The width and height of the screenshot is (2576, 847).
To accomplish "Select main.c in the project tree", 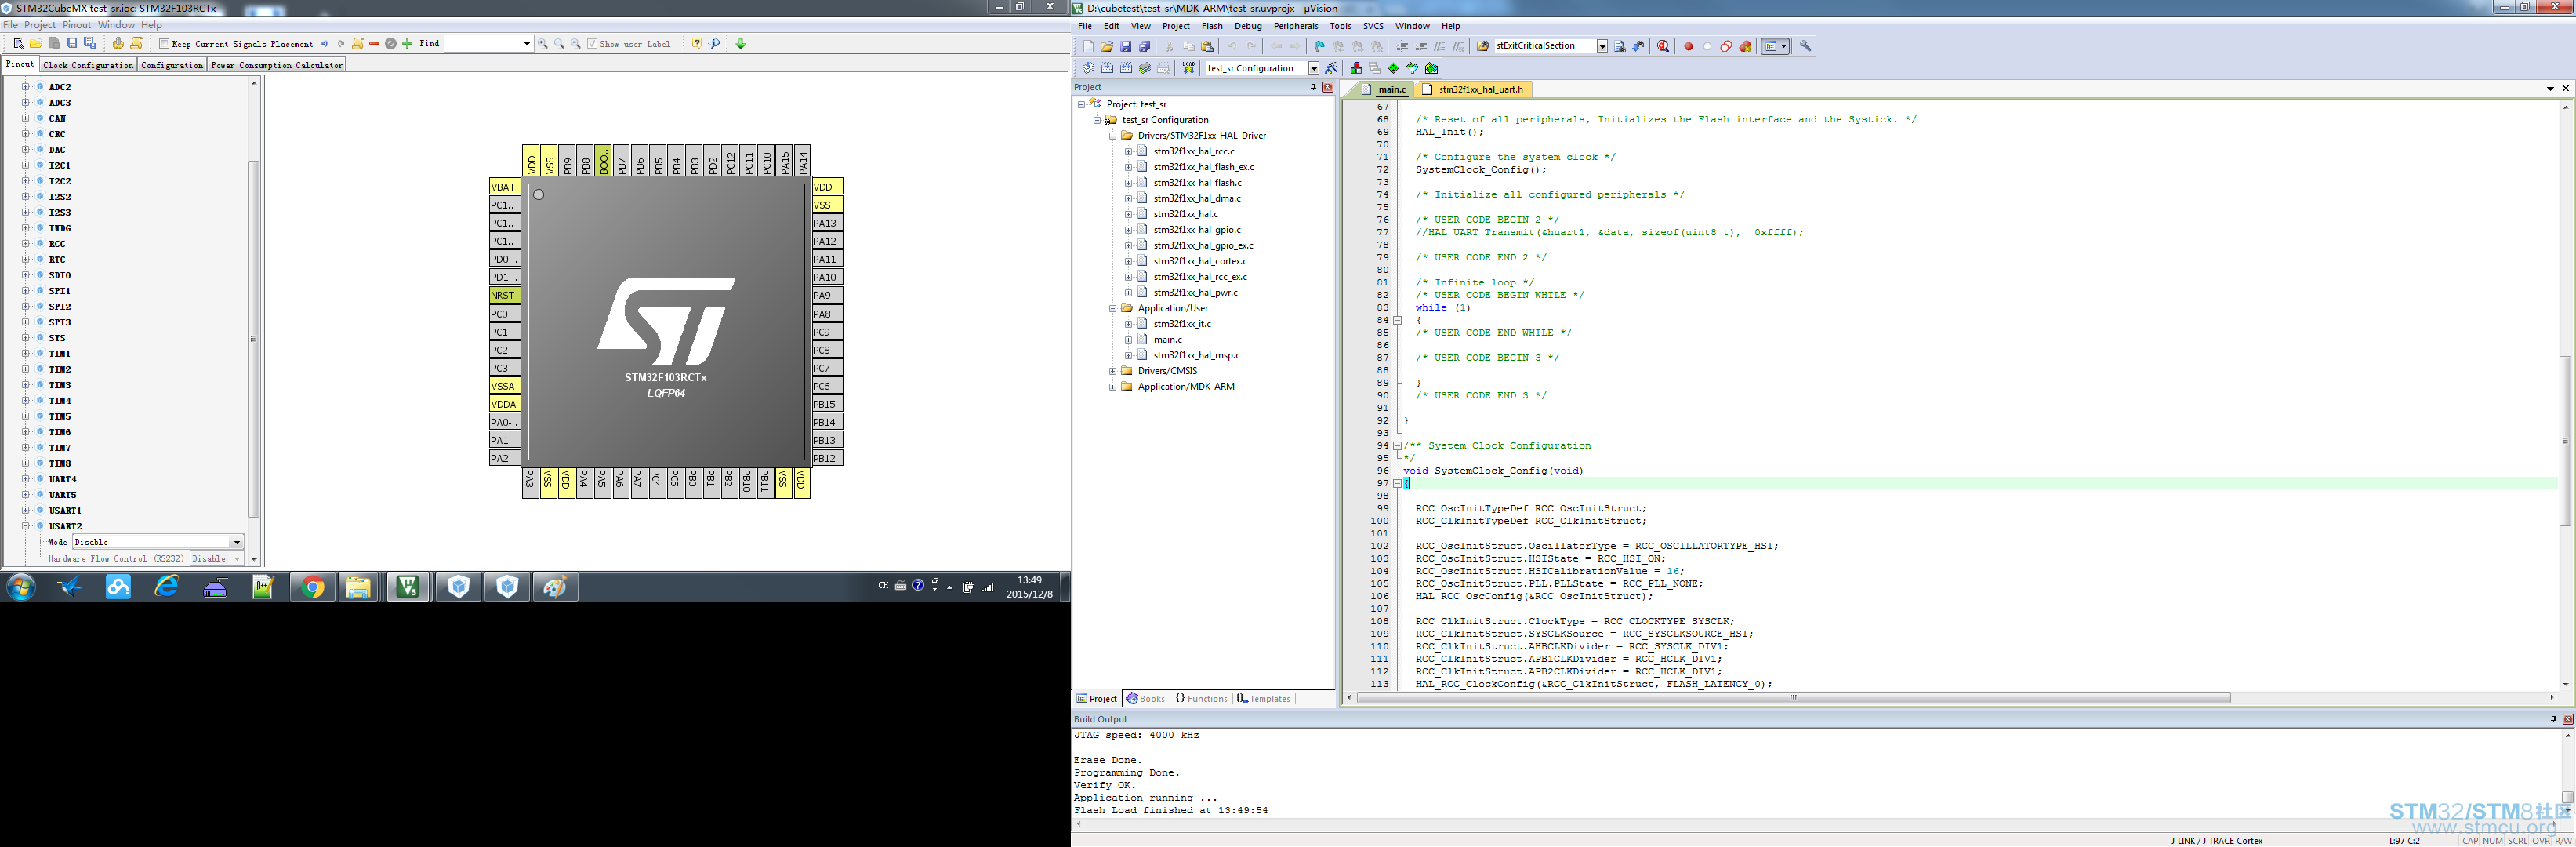I will (1167, 340).
